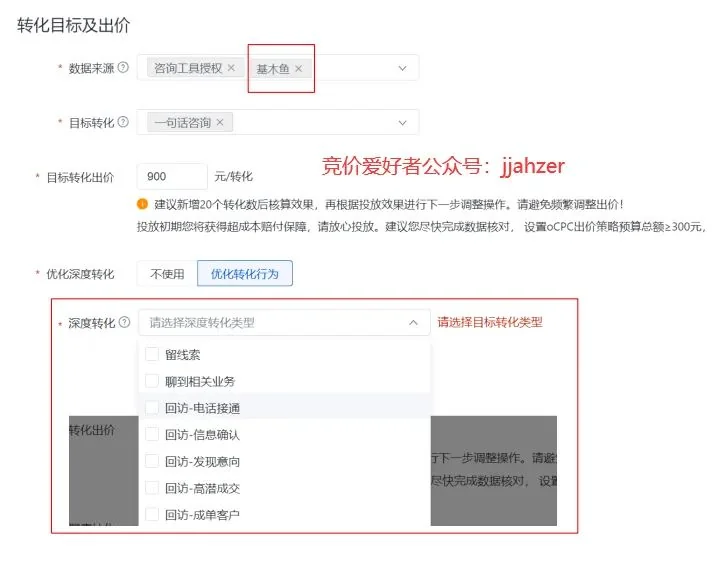The image size is (719, 568).
Task: Check the 回访-成单客户 option
Action: 152,514
